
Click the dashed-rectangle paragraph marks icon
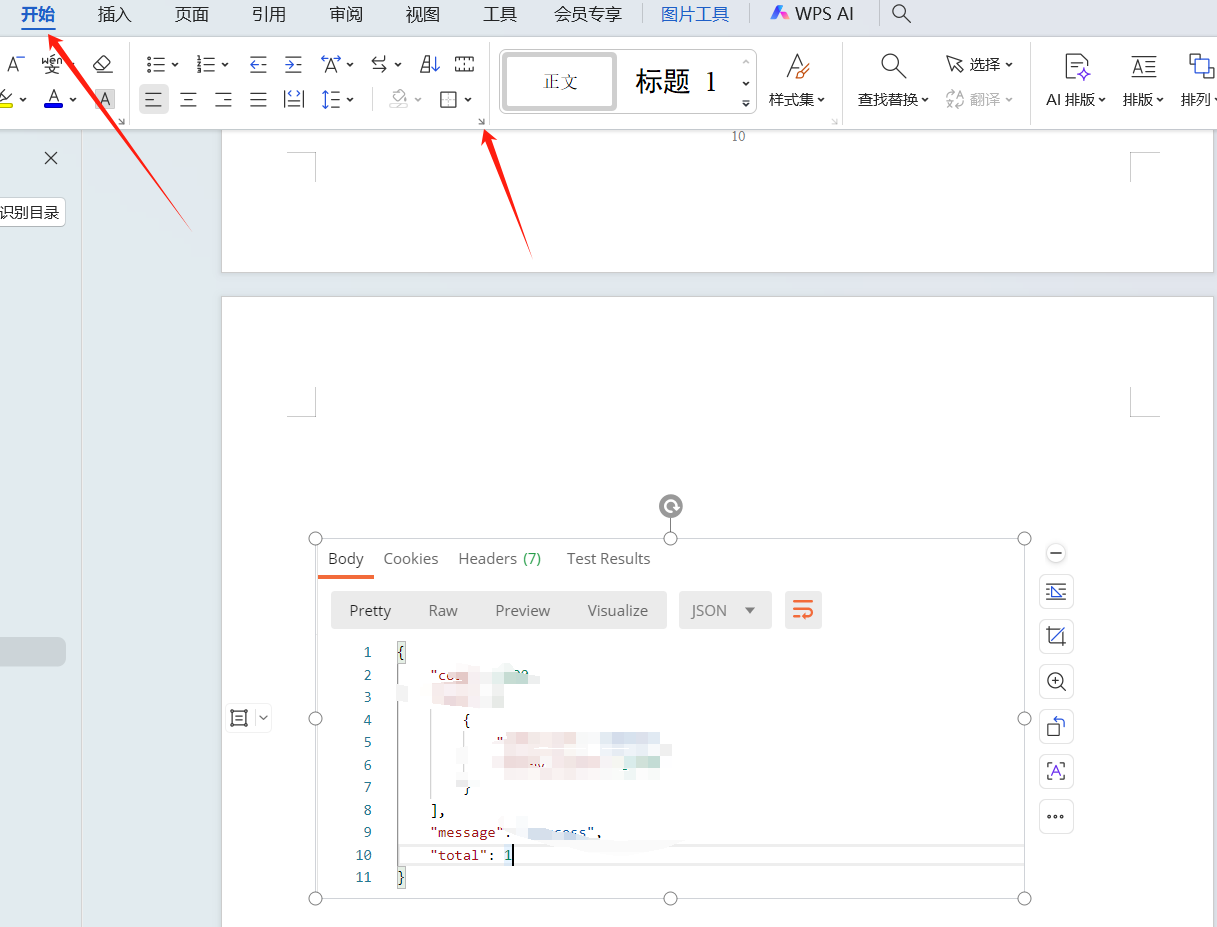[x=464, y=65]
